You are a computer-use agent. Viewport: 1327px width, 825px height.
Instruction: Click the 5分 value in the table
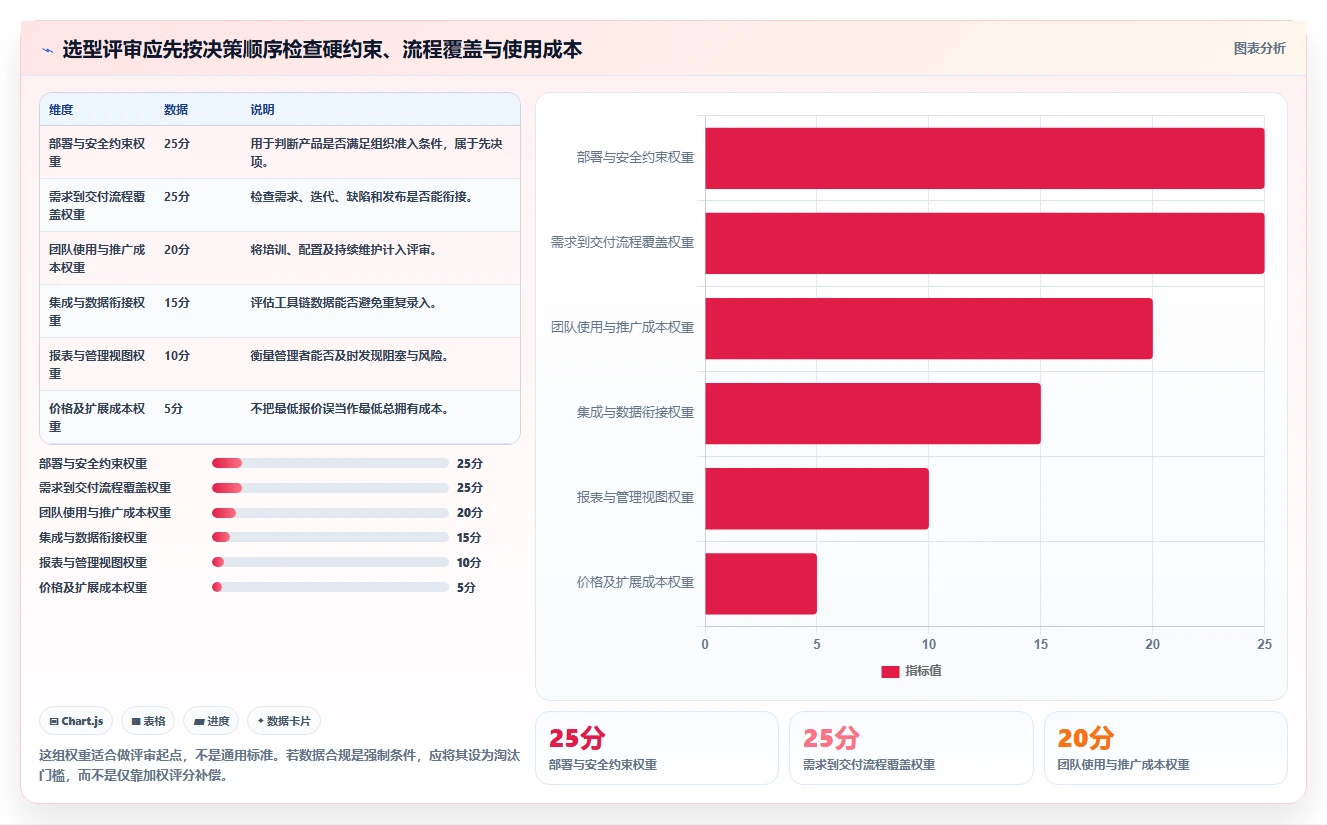click(174, 408)
